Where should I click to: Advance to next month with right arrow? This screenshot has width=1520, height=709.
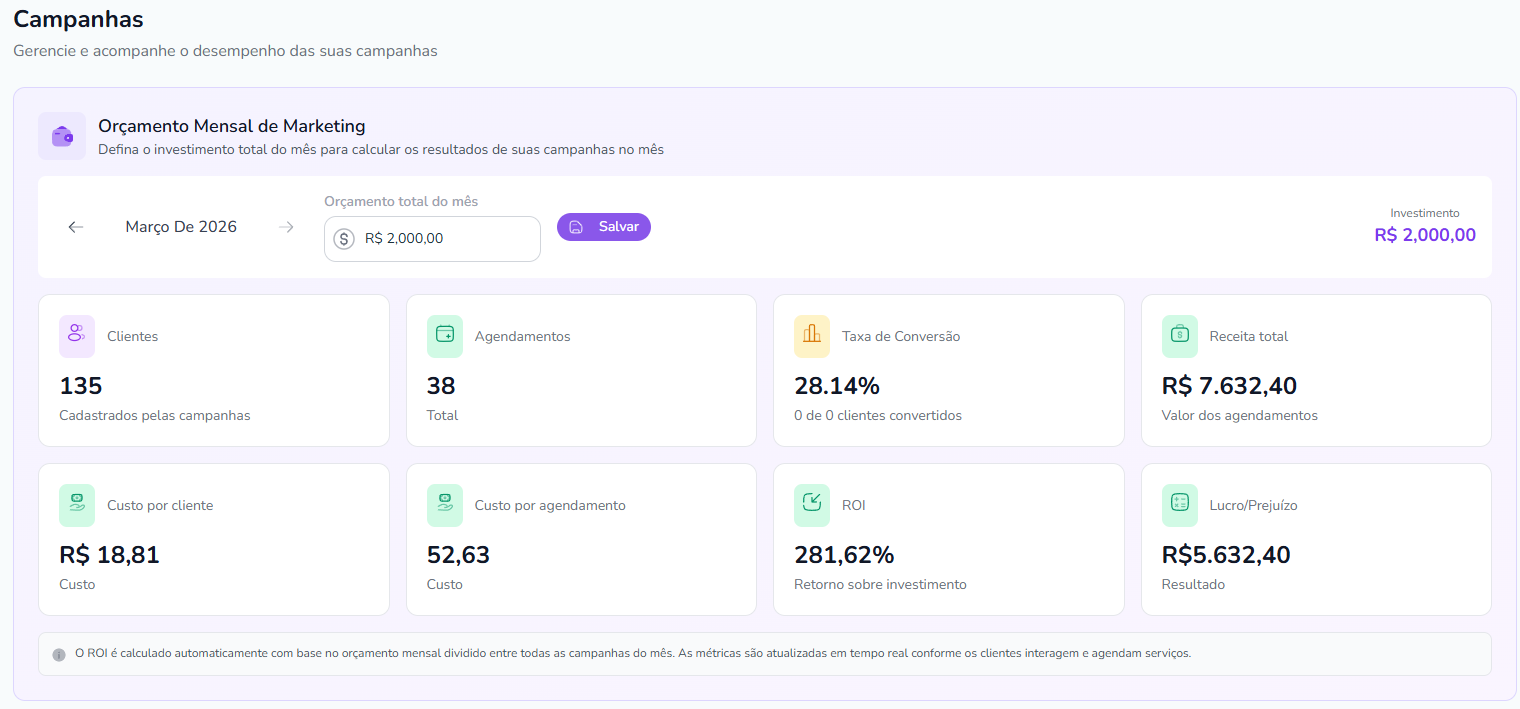286,227
